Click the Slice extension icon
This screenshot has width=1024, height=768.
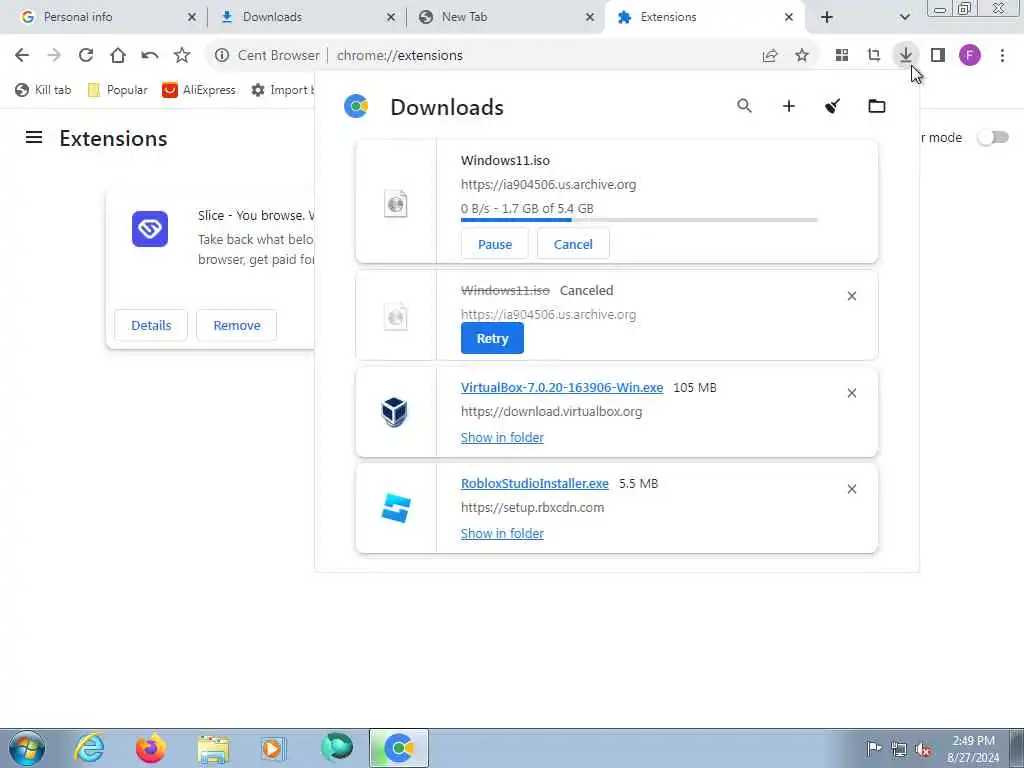(150, 229)
